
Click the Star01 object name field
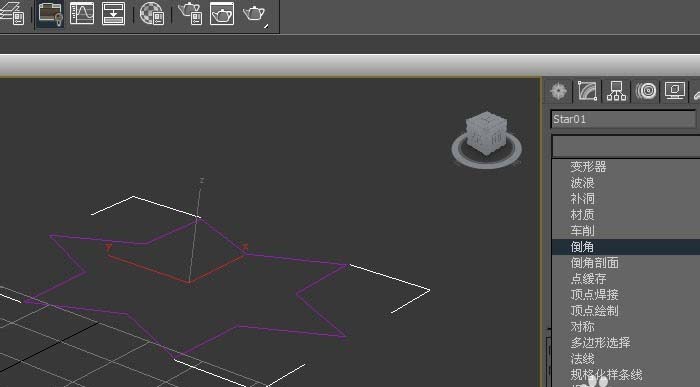(x=623, y=119)
